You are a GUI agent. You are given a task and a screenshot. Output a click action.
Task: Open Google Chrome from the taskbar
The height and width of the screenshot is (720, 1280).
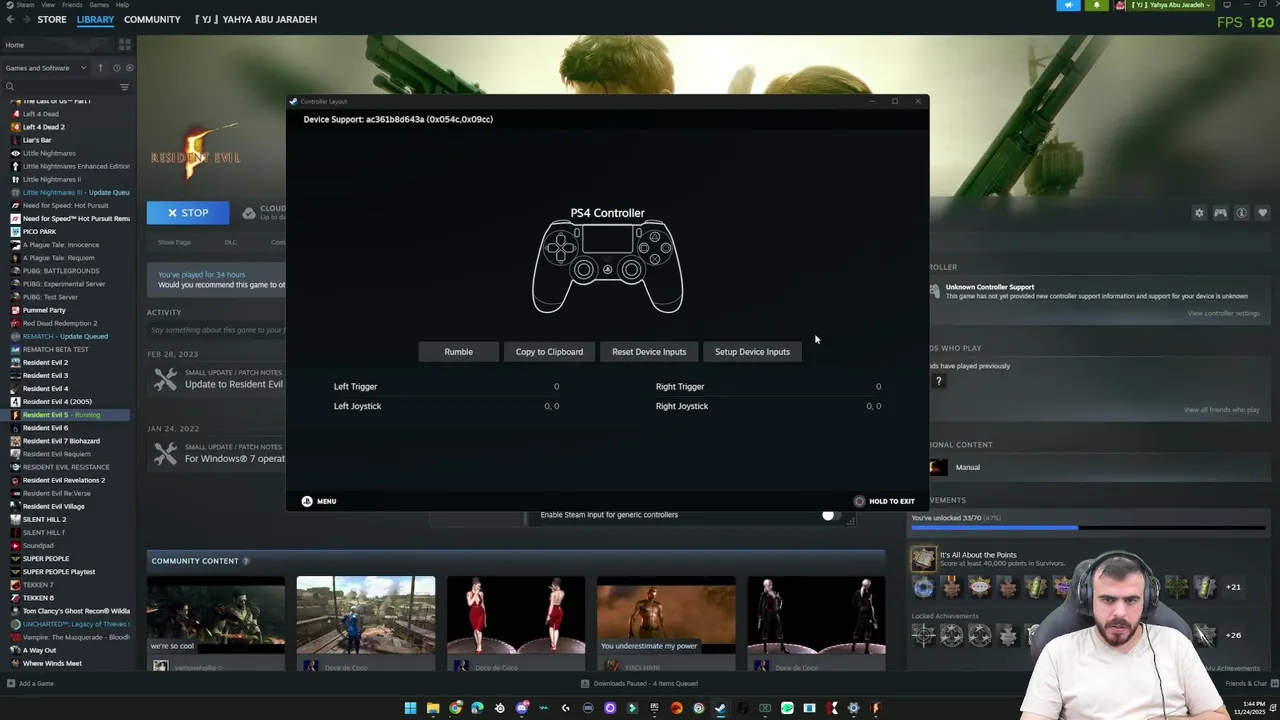455,708
